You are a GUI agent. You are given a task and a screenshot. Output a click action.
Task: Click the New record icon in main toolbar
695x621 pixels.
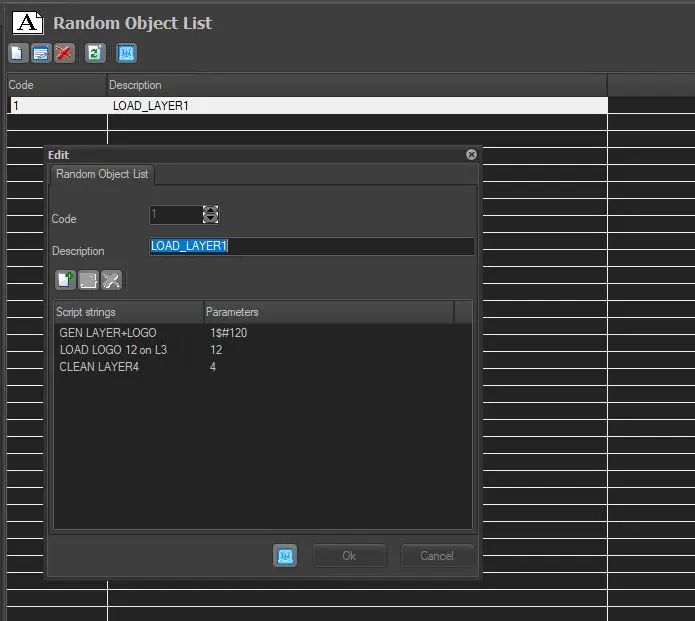(18, 54)
